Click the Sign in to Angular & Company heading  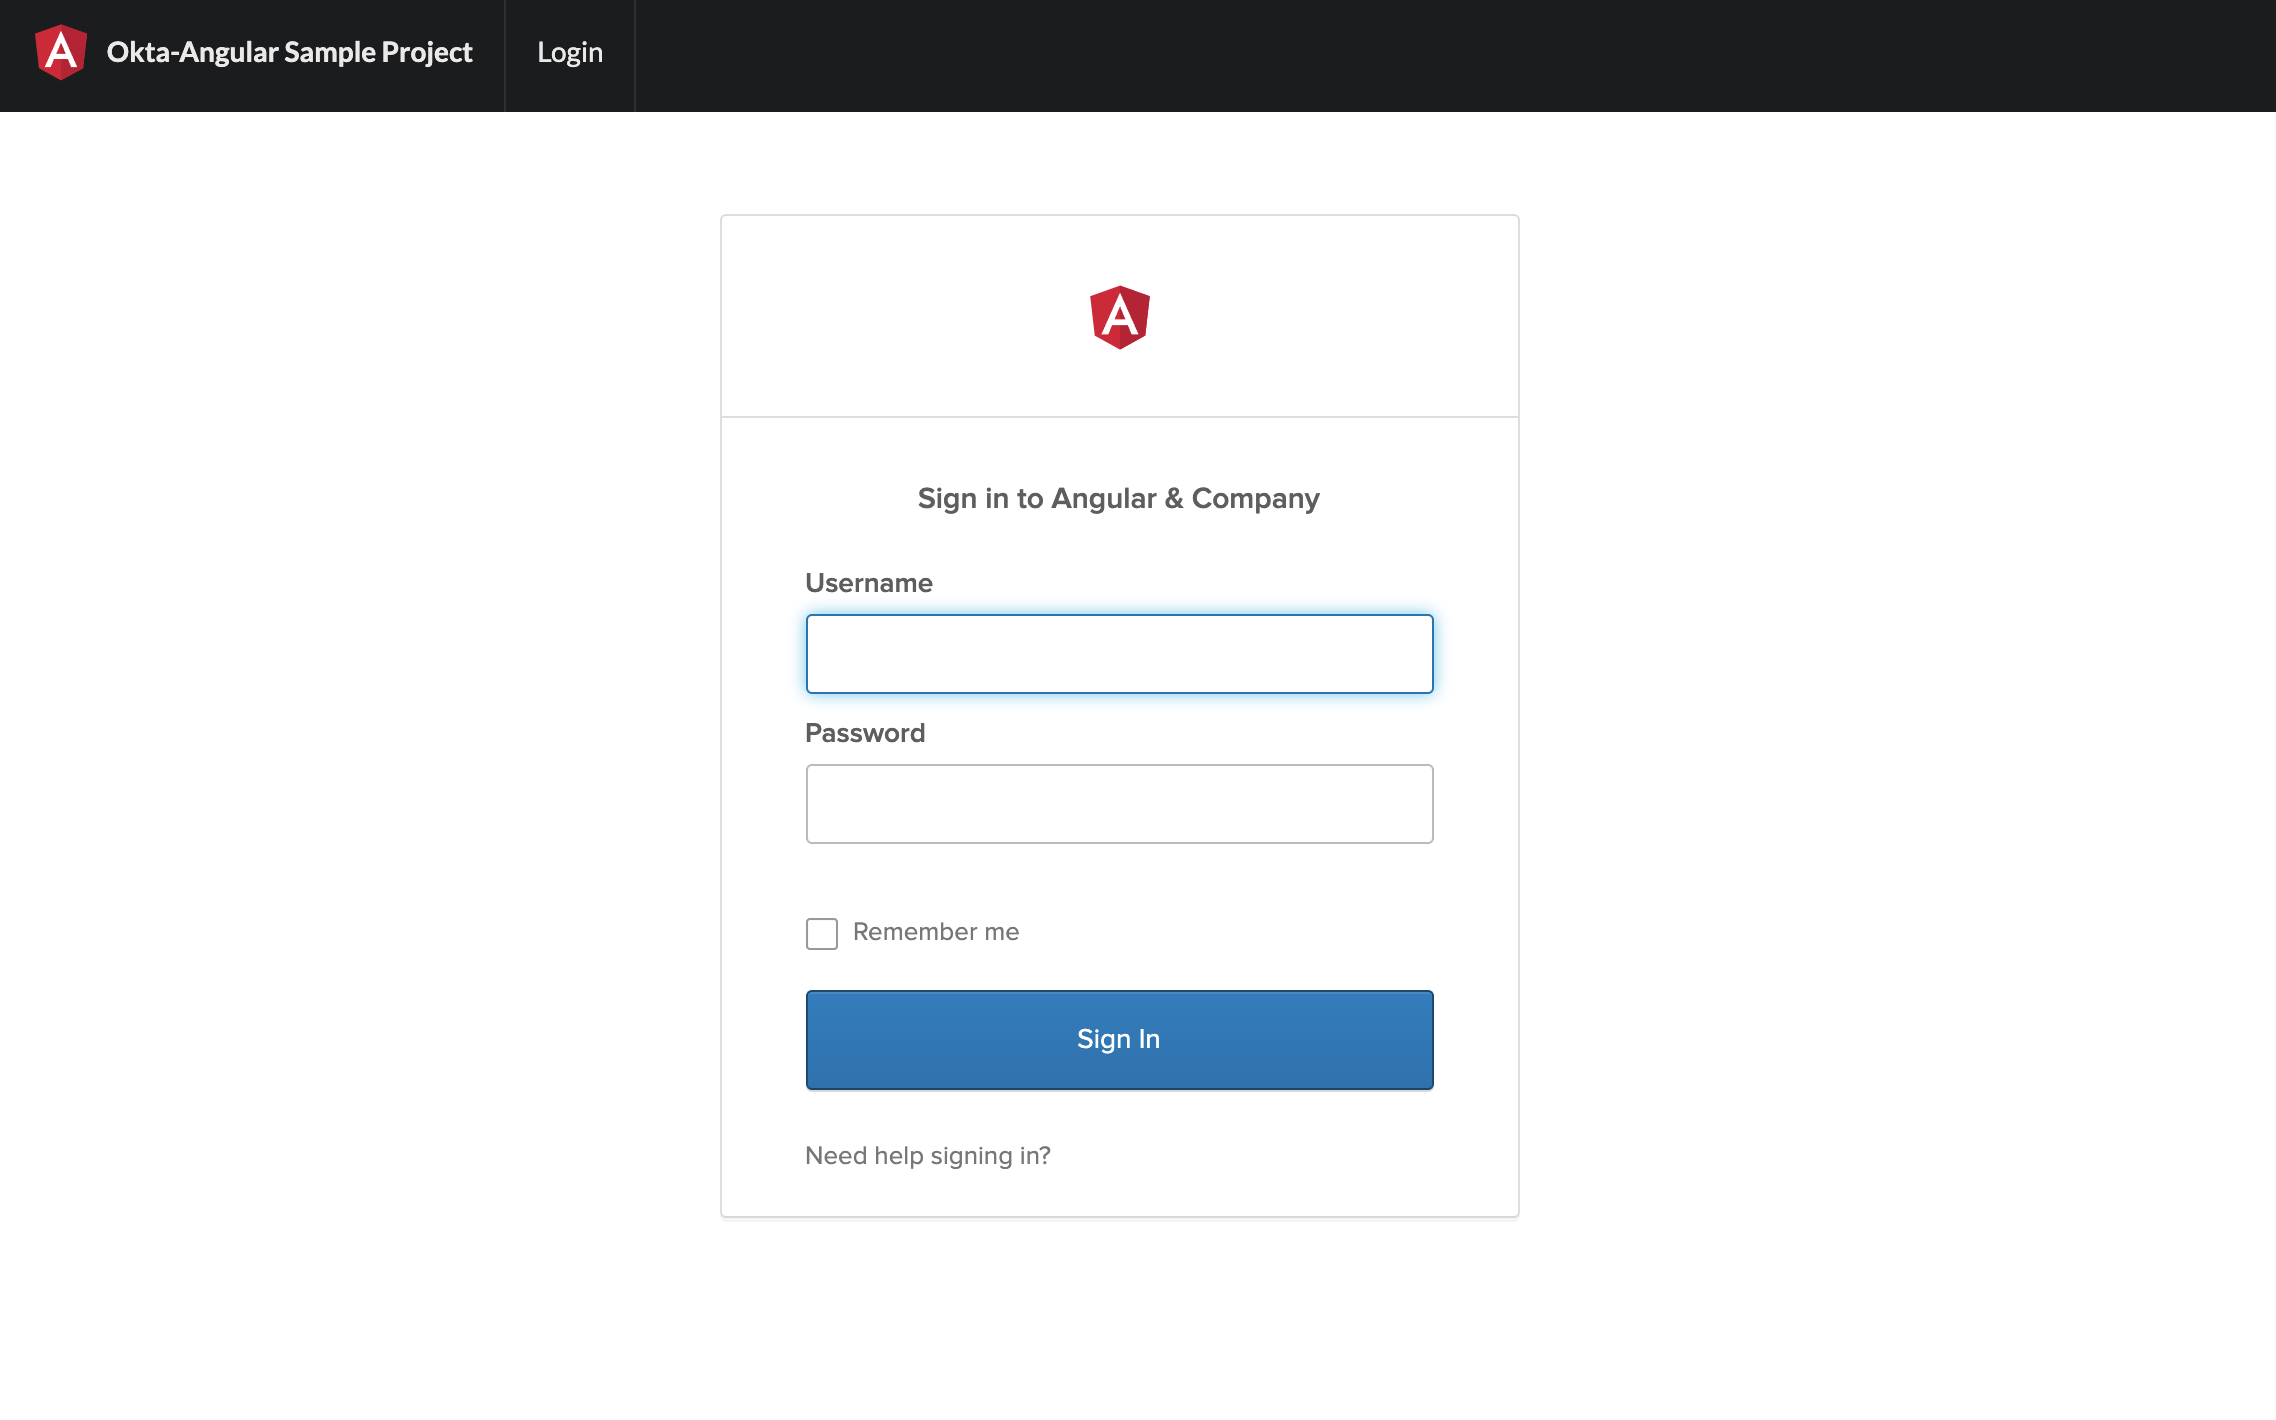1118,498
